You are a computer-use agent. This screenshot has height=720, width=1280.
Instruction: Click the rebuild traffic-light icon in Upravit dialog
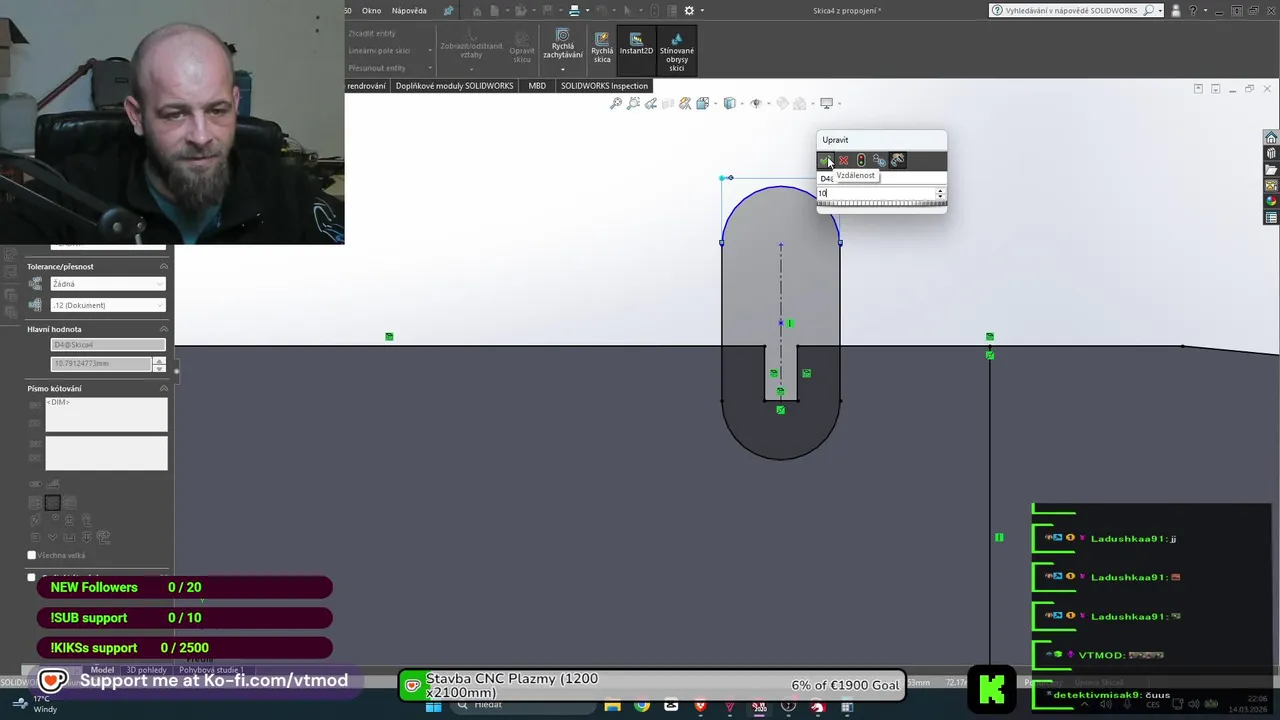click(x=861, y=160)
